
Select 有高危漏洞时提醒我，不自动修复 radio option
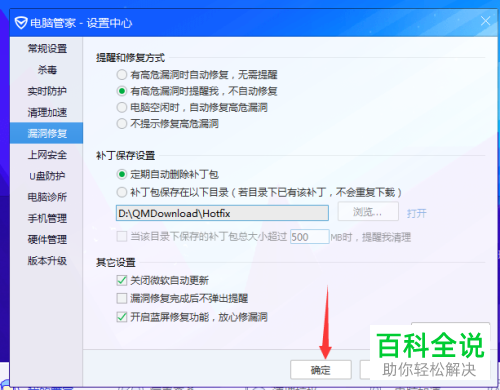(122, 91)
